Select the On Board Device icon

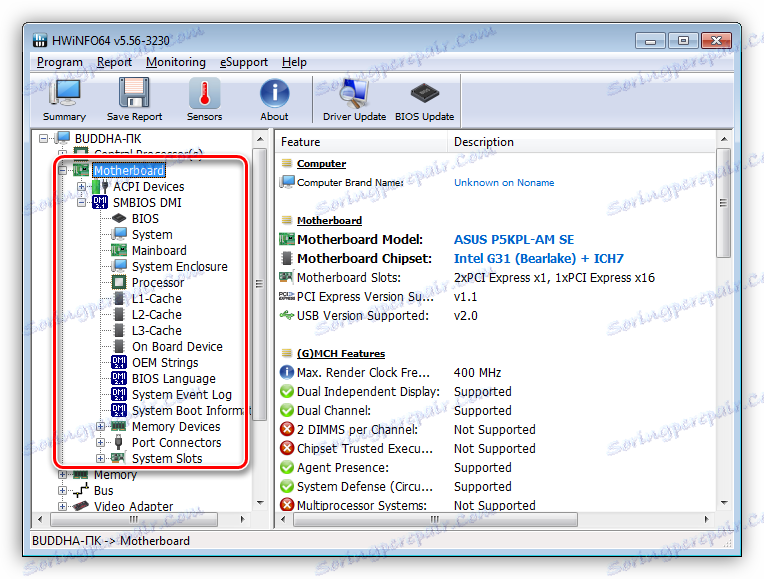[119, 347]
